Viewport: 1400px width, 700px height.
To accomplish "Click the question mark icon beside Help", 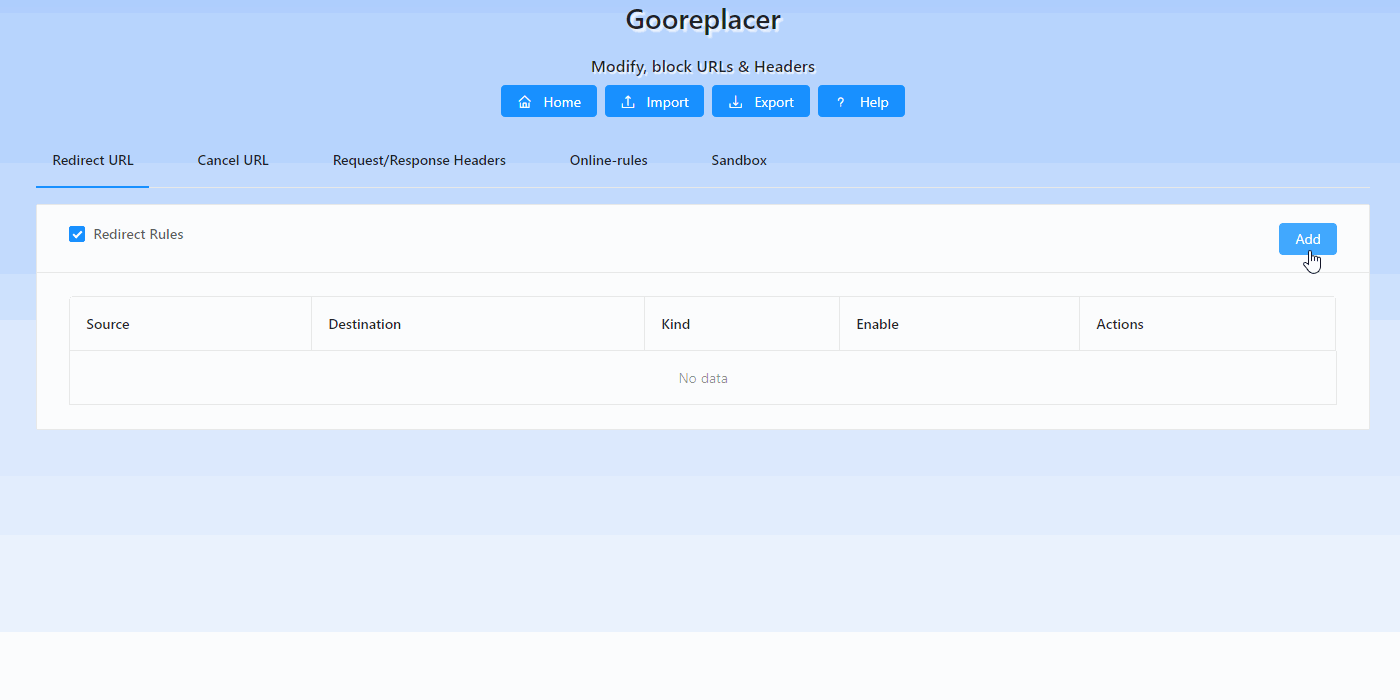I will (841, 102).
